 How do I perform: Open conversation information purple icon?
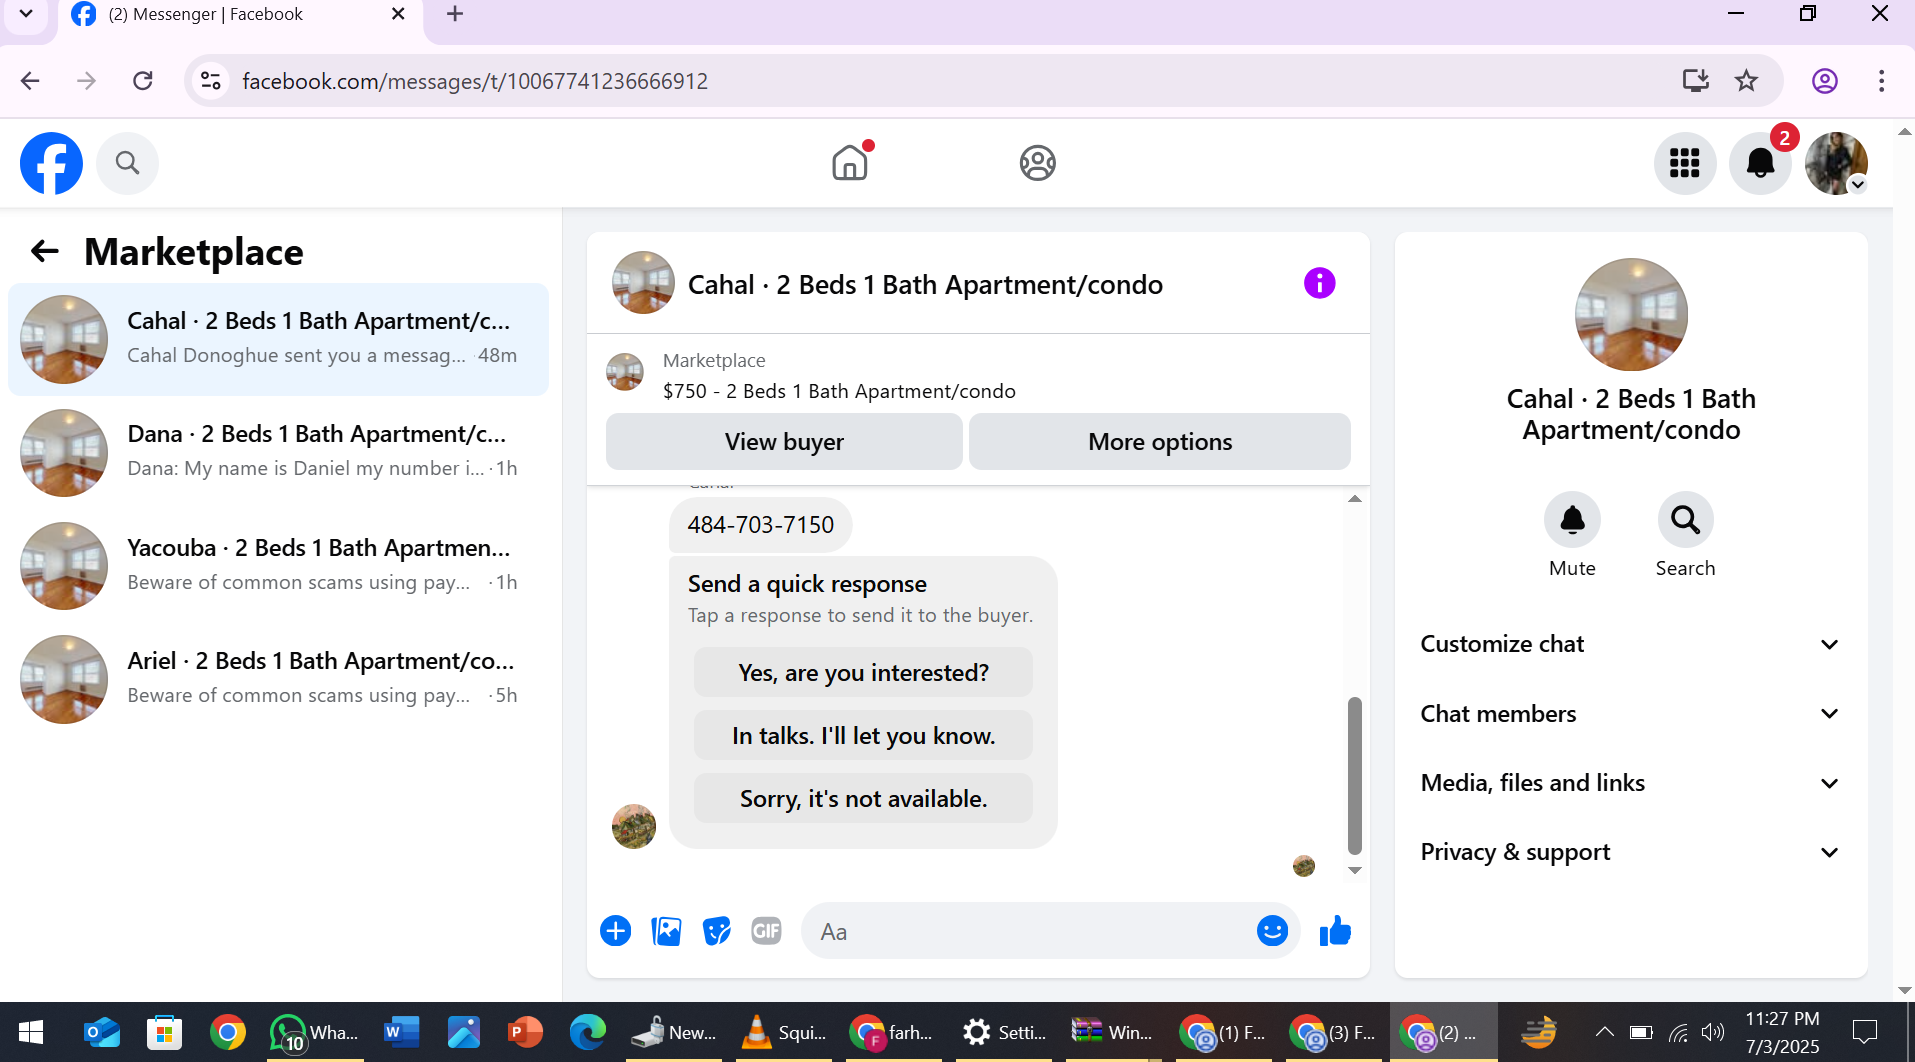pyautogui.click(x=1319, y=283)
